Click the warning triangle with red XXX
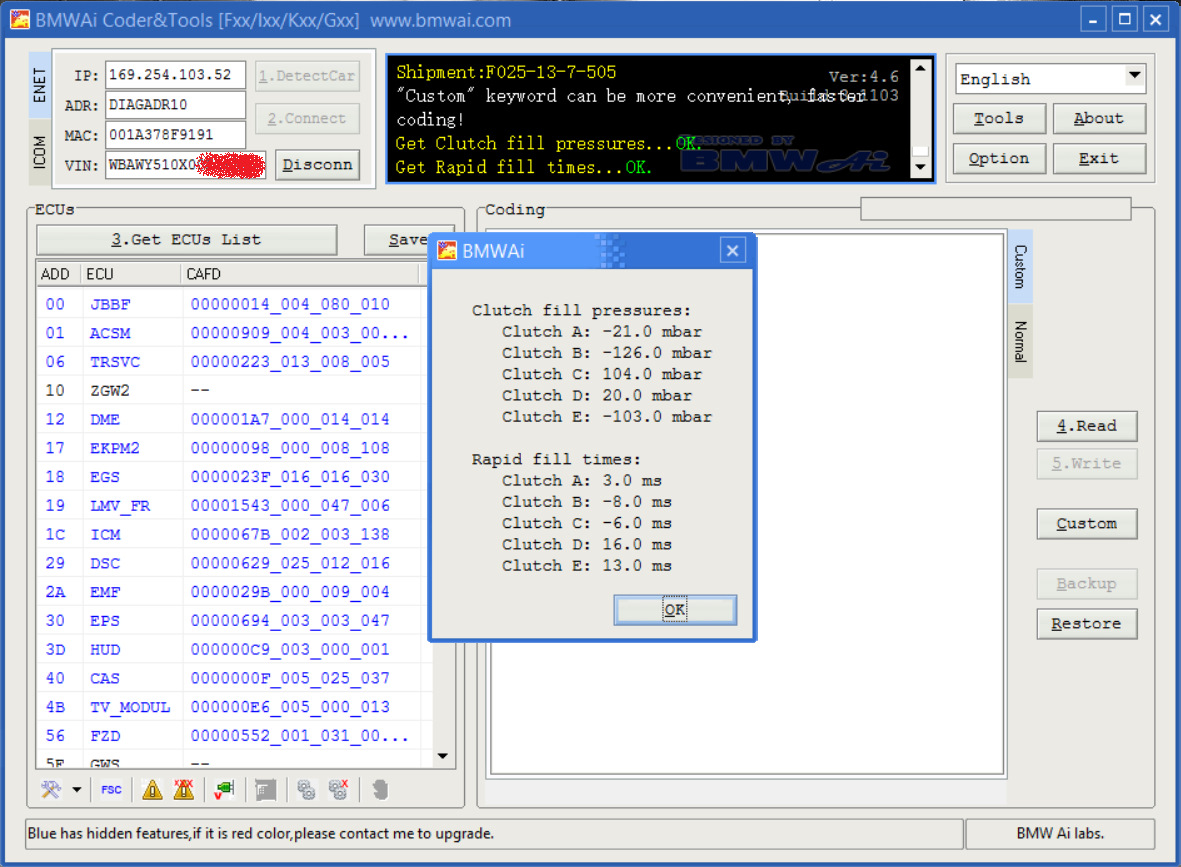The width and height of the screenshot is (1181, 867). click(184, 789)
